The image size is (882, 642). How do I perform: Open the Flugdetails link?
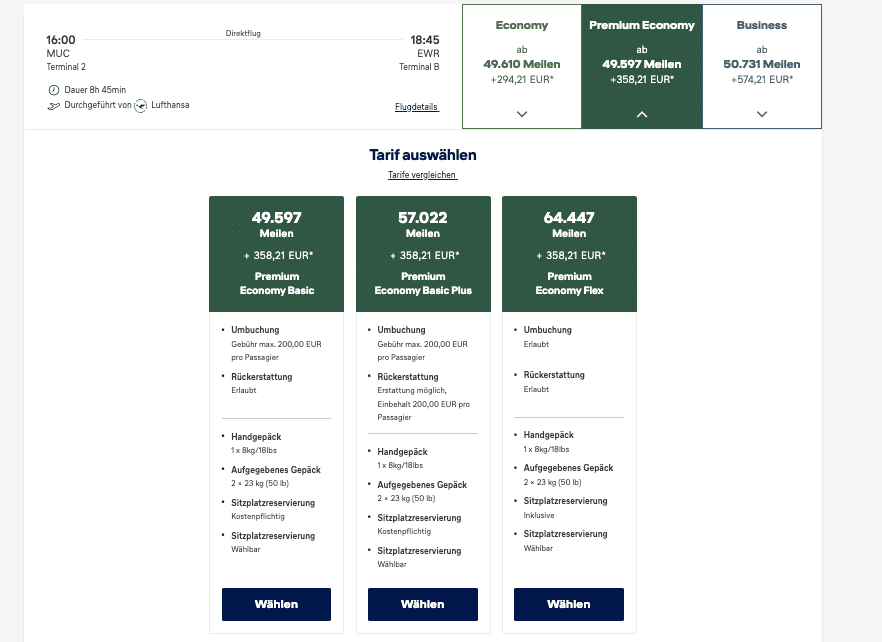click(417, 107)
